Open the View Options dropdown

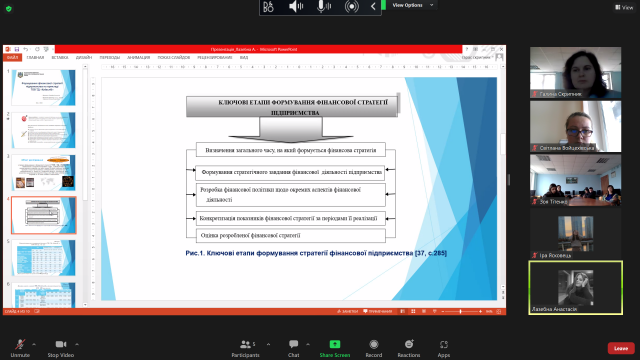click(x=413, y=5)
